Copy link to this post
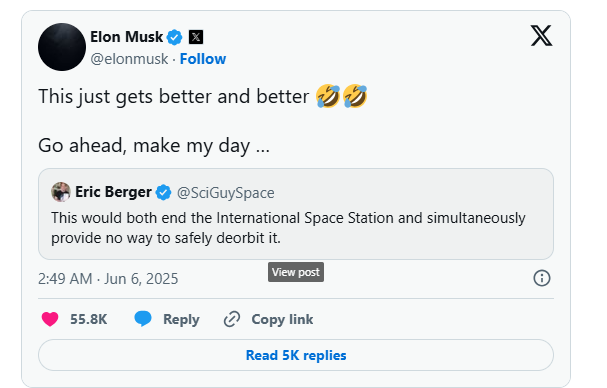 click(282, 320)
